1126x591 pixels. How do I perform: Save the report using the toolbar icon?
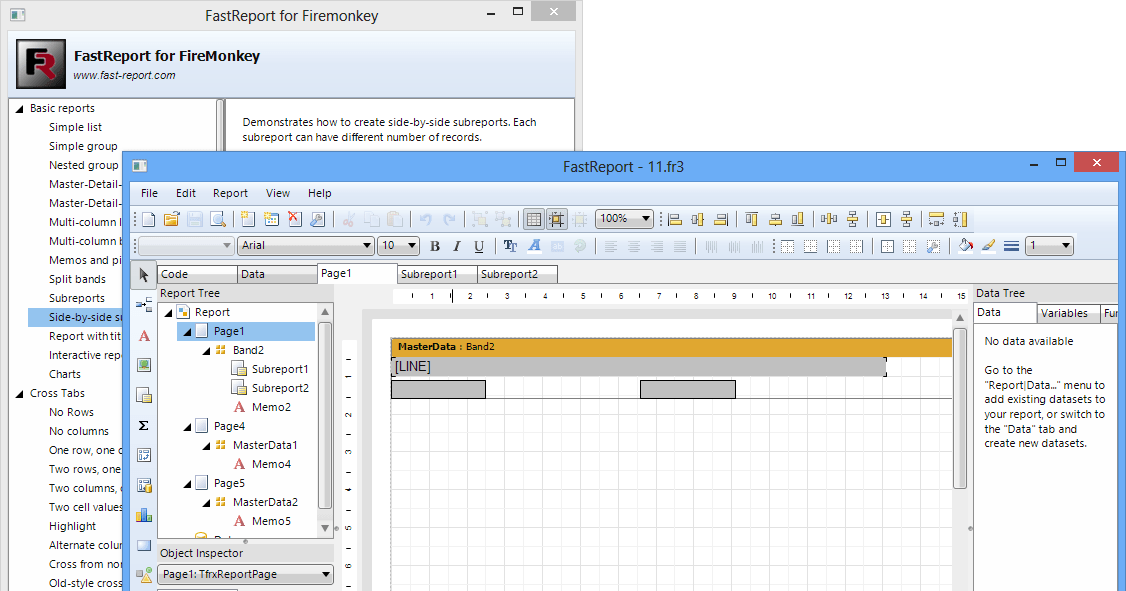(193, 219)
